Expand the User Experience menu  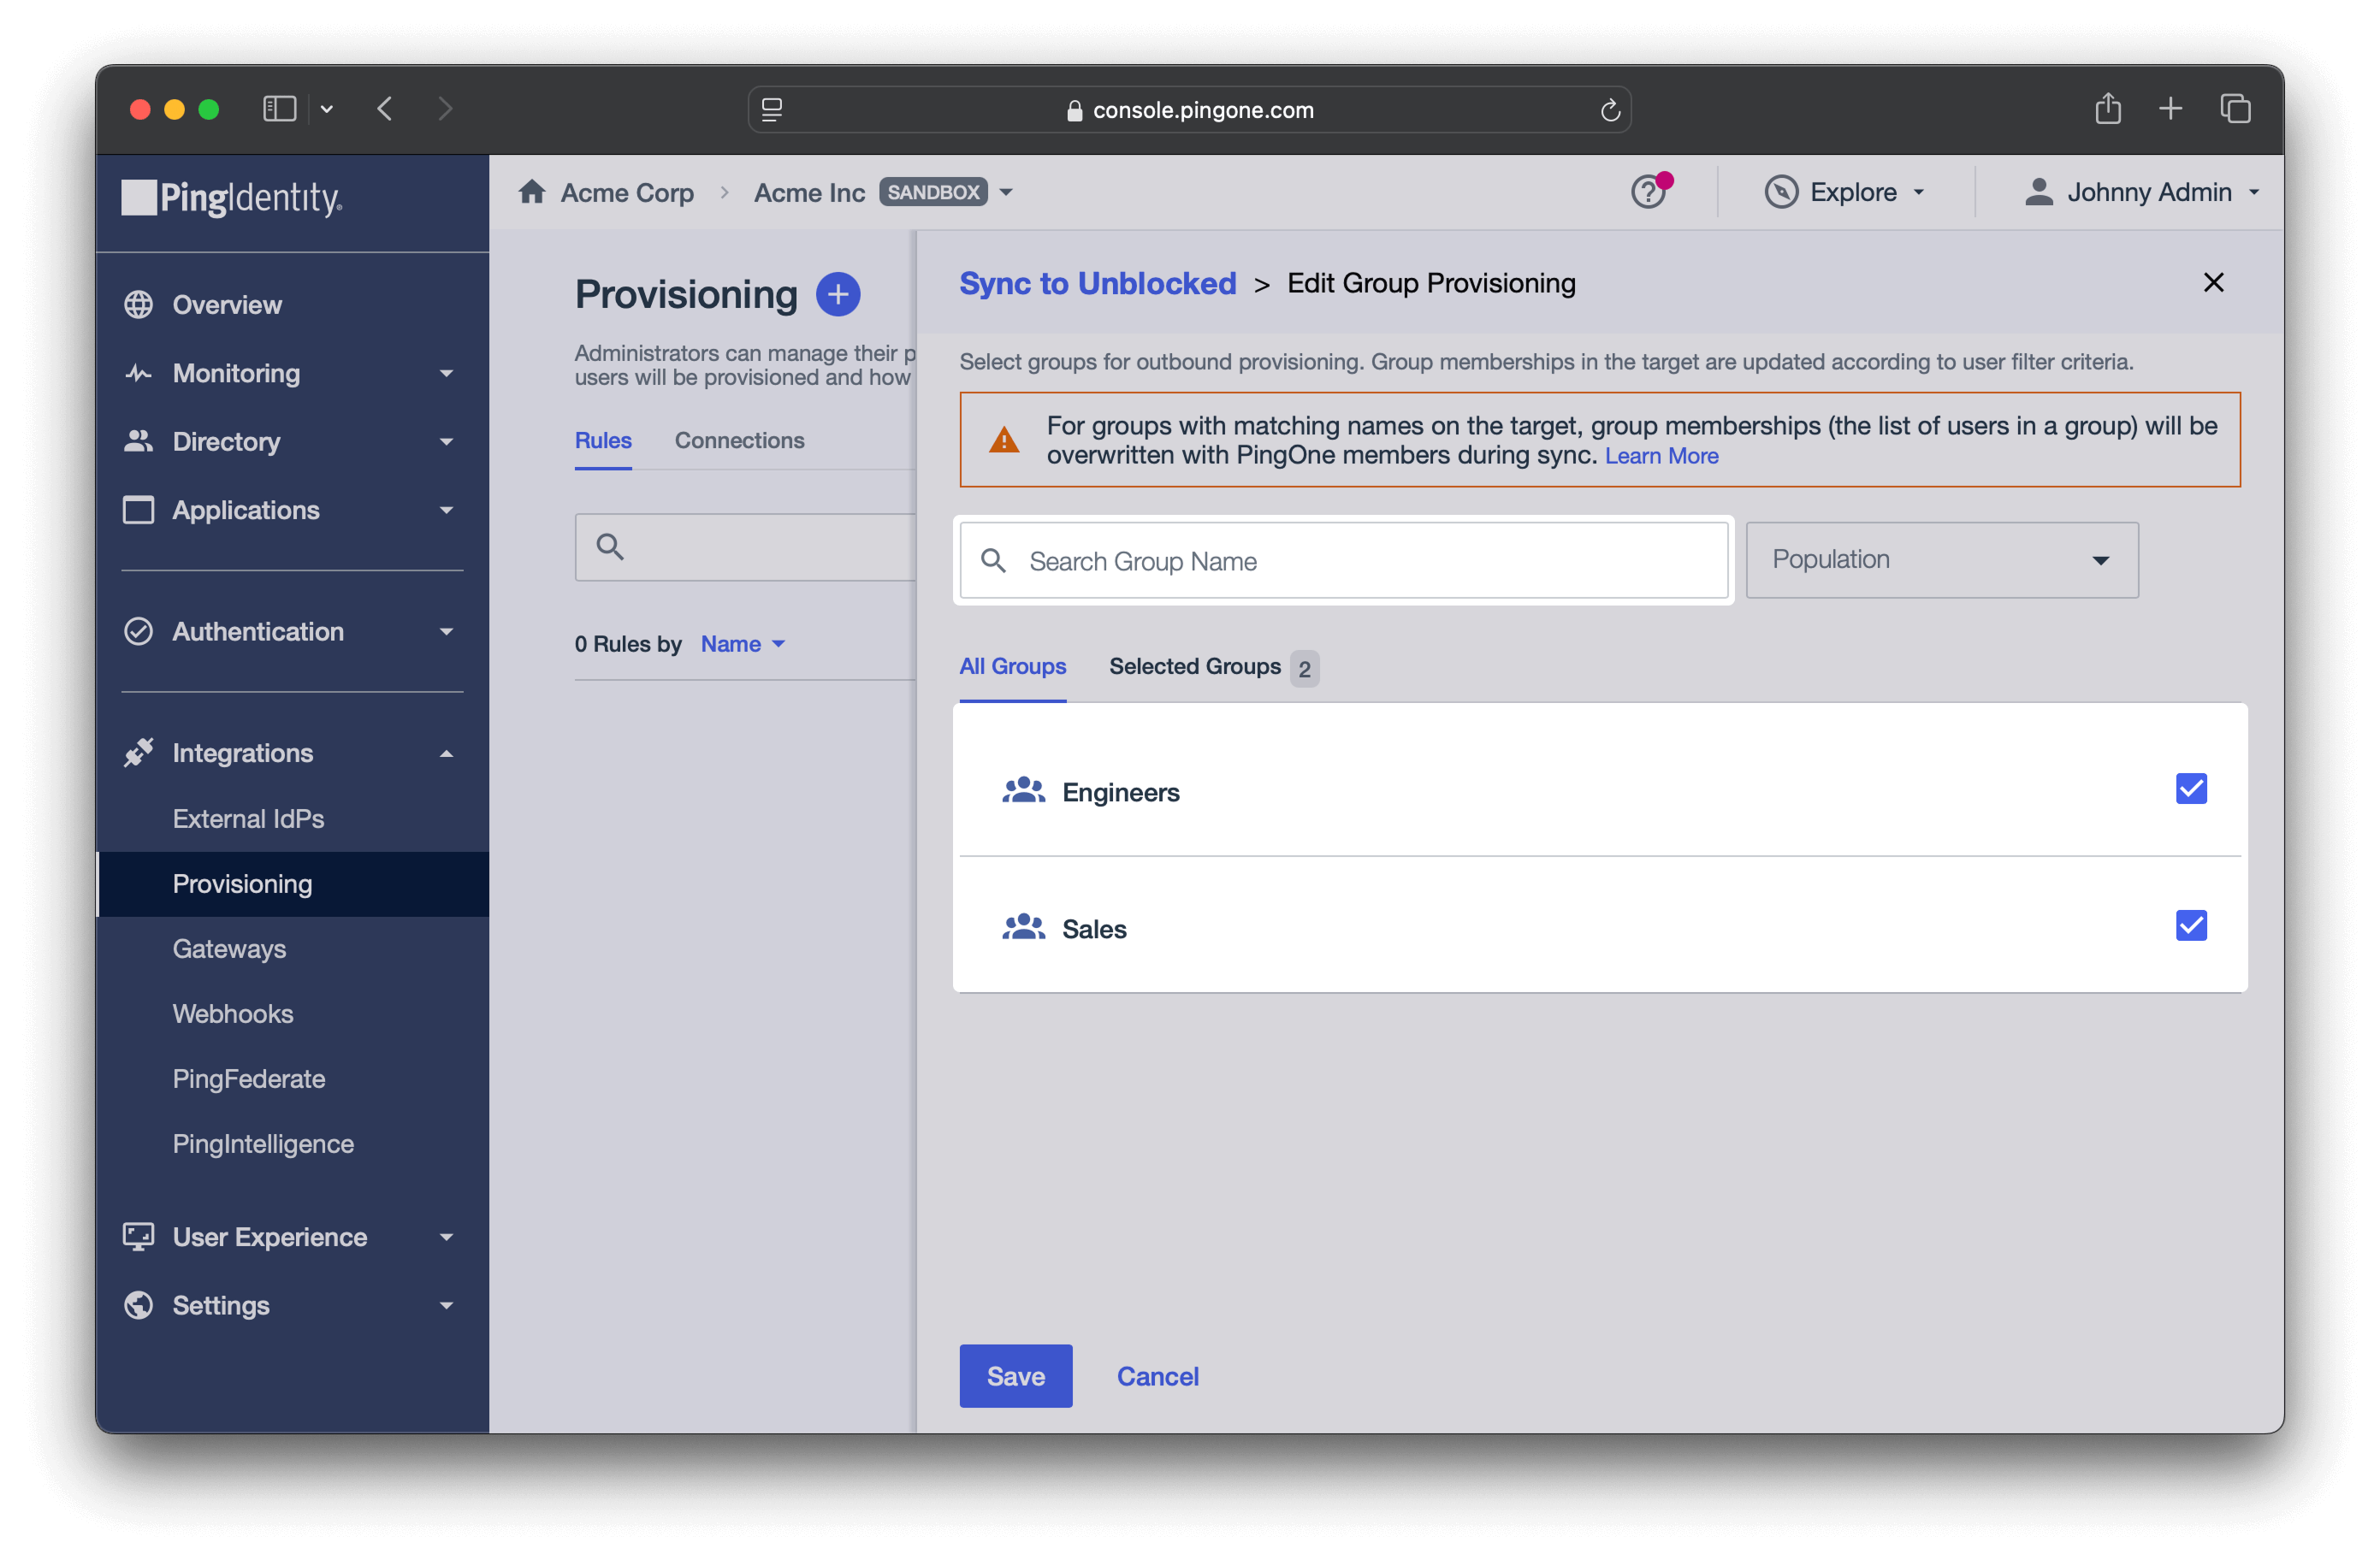(446, 1237)
